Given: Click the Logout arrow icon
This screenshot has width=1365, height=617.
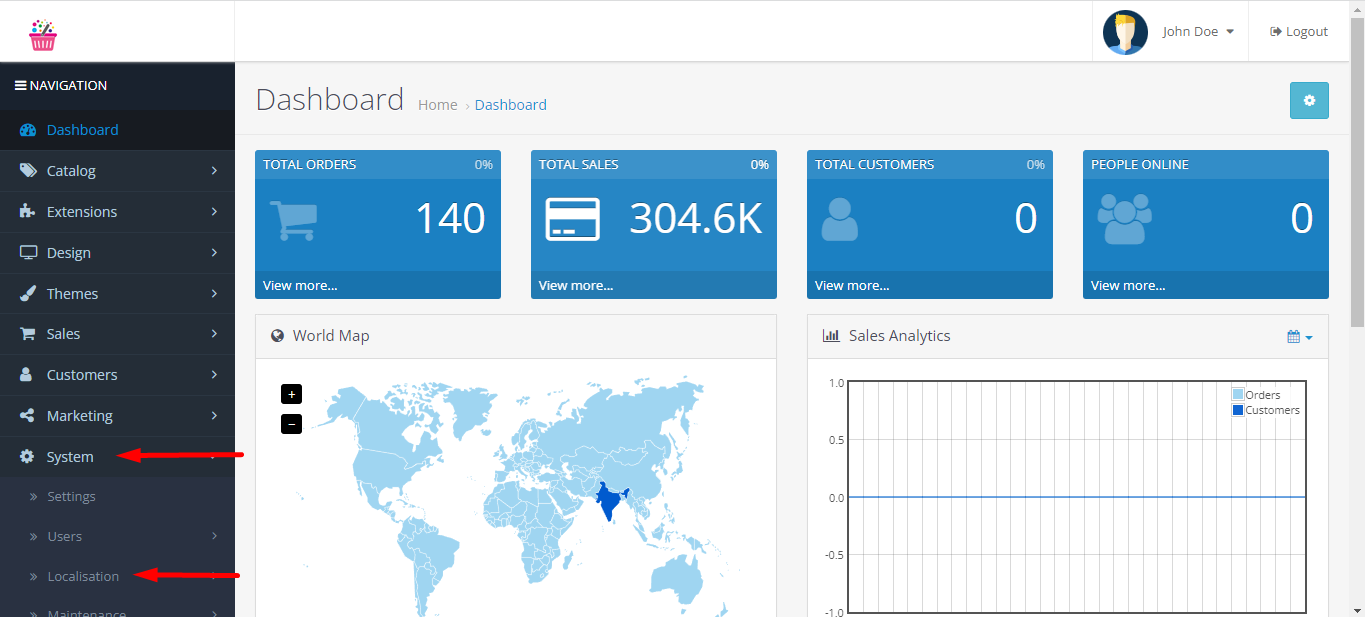Looking at the screenshot, I should [x=1276, y=32].
